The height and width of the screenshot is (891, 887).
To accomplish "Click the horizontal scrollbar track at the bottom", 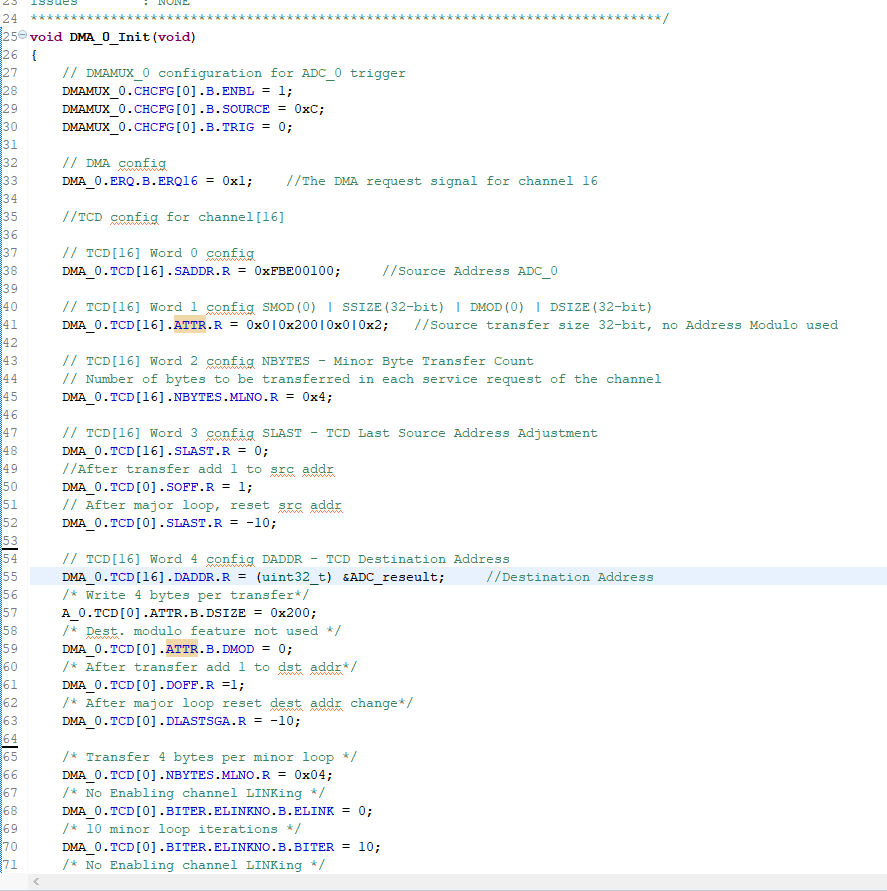I will click(450, 881).
